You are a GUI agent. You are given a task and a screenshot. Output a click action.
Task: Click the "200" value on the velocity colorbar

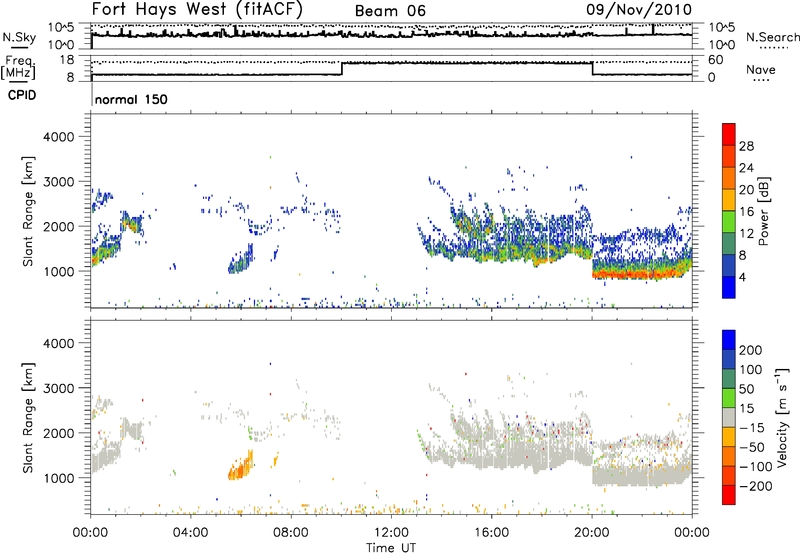click(751, 350)
